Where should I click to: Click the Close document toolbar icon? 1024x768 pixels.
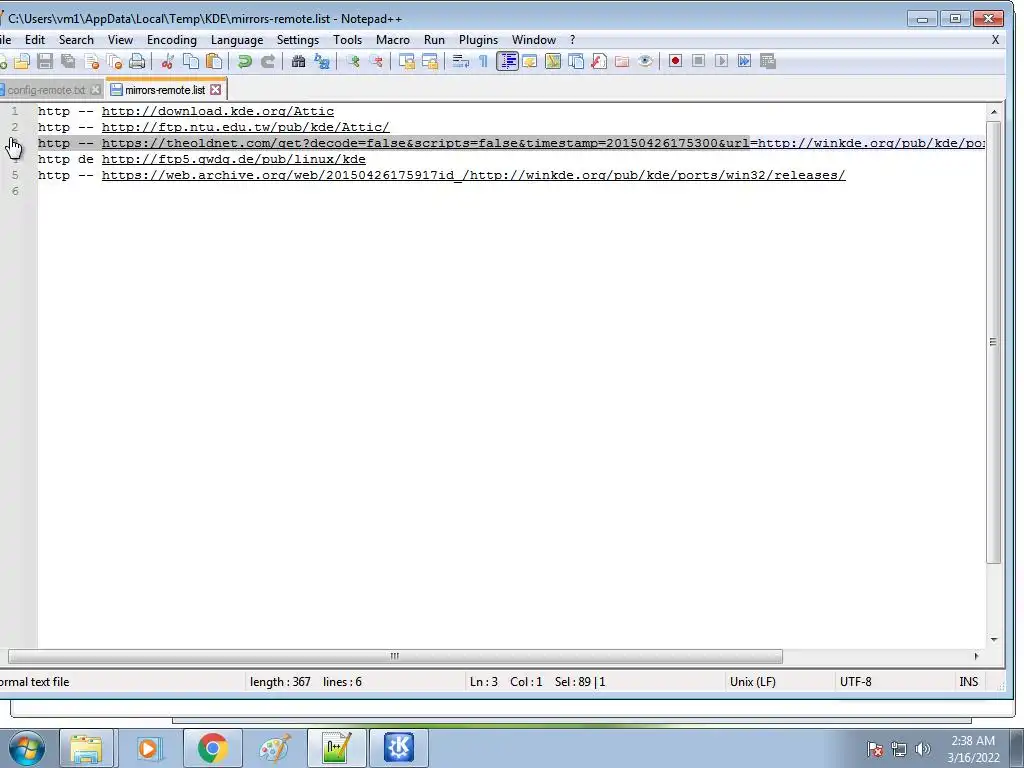click(92, 61)
